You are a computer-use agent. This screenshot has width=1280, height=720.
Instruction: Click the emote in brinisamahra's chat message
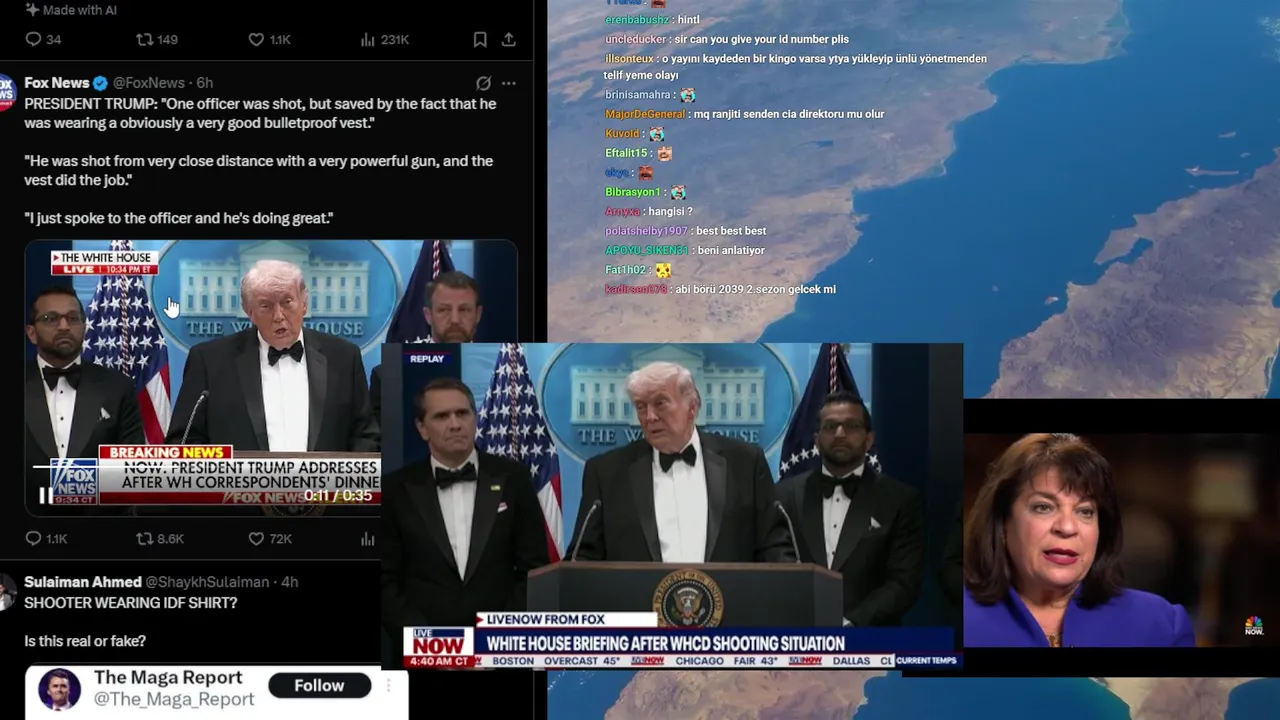[687, 95]
